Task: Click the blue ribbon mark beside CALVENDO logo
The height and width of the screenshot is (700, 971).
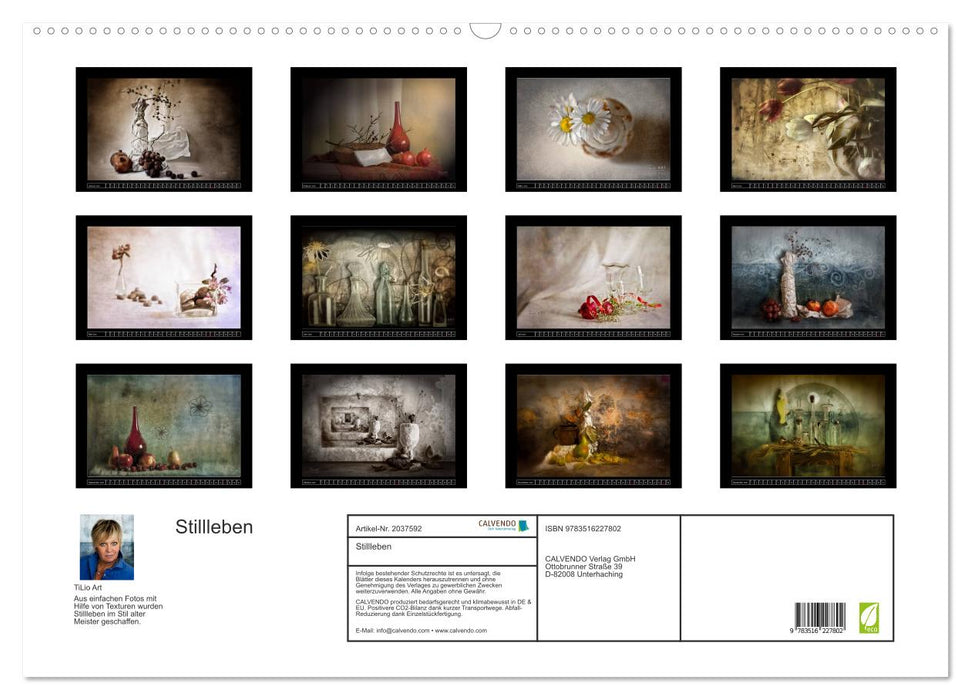Action: click(524, 526)
